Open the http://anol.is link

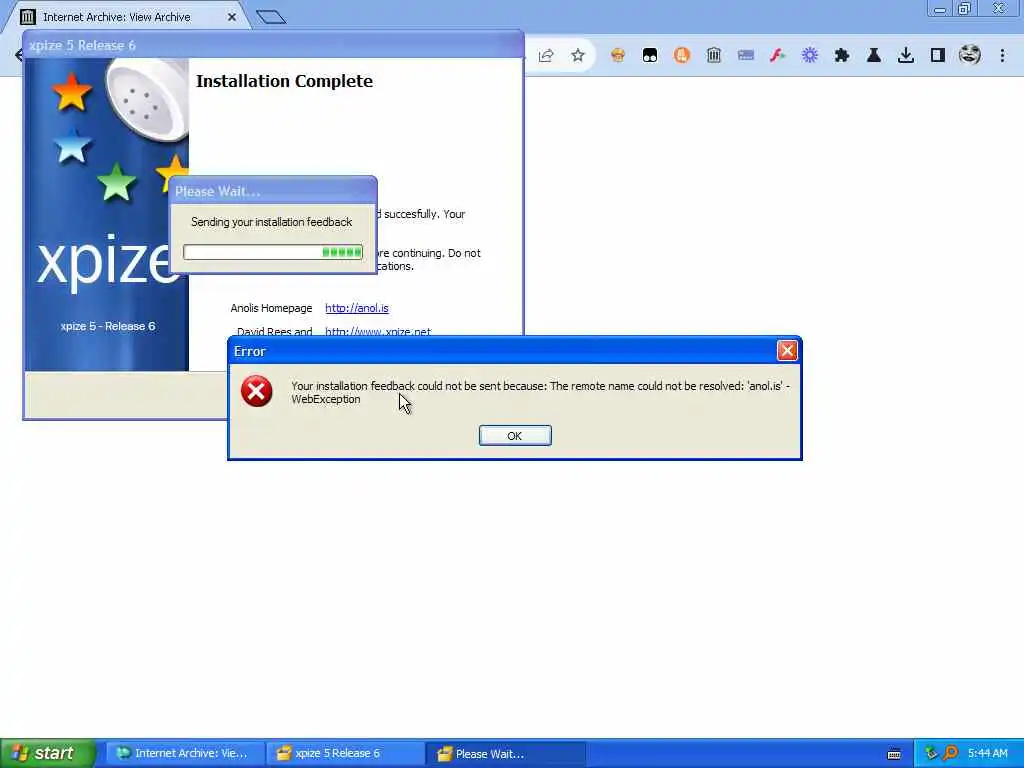pos(357,308)
